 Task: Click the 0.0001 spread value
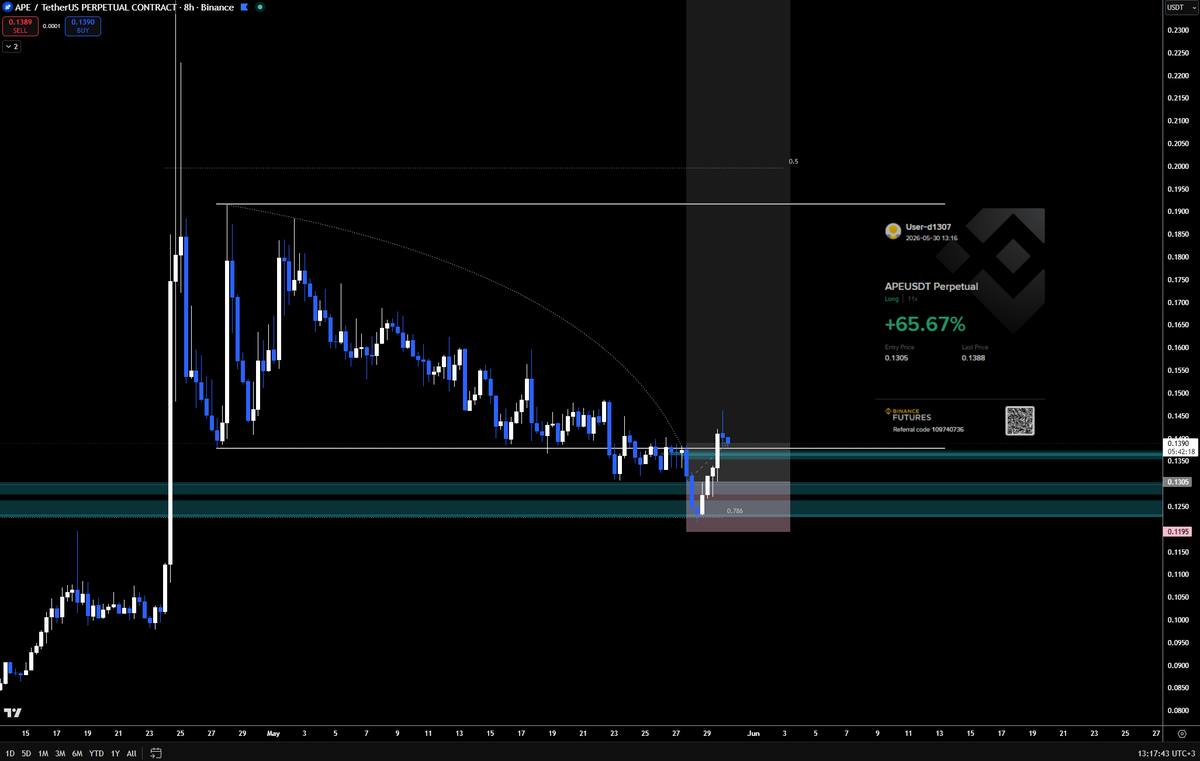[52, 26]
